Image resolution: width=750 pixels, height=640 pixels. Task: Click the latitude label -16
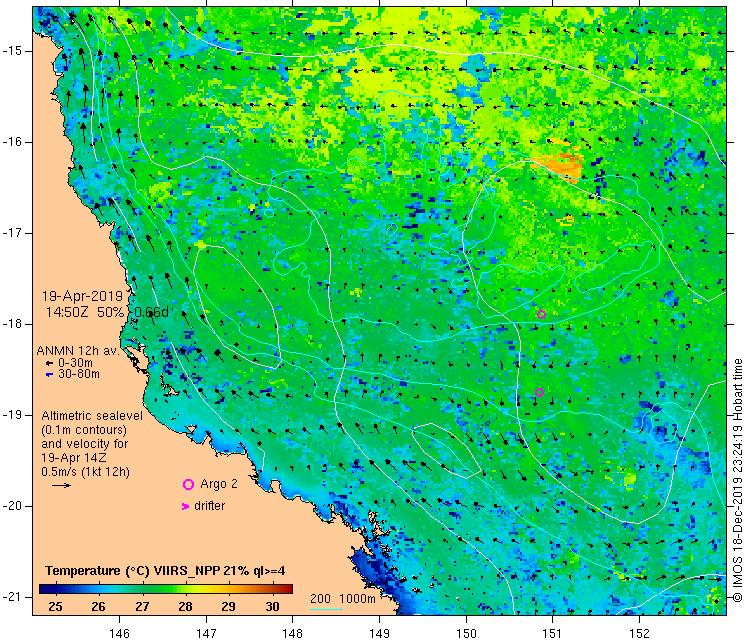(x=11, y=142)
